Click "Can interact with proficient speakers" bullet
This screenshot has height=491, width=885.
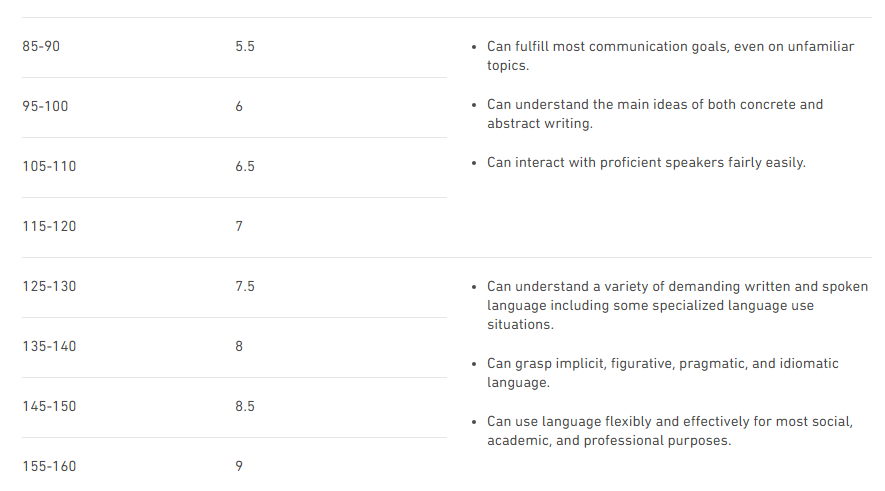(x=646, y=163)
